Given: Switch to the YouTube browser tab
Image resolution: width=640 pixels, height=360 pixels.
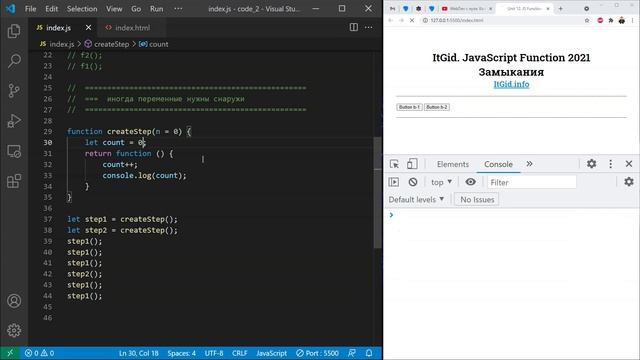Looking at the screenshot, I should [467, 9].
